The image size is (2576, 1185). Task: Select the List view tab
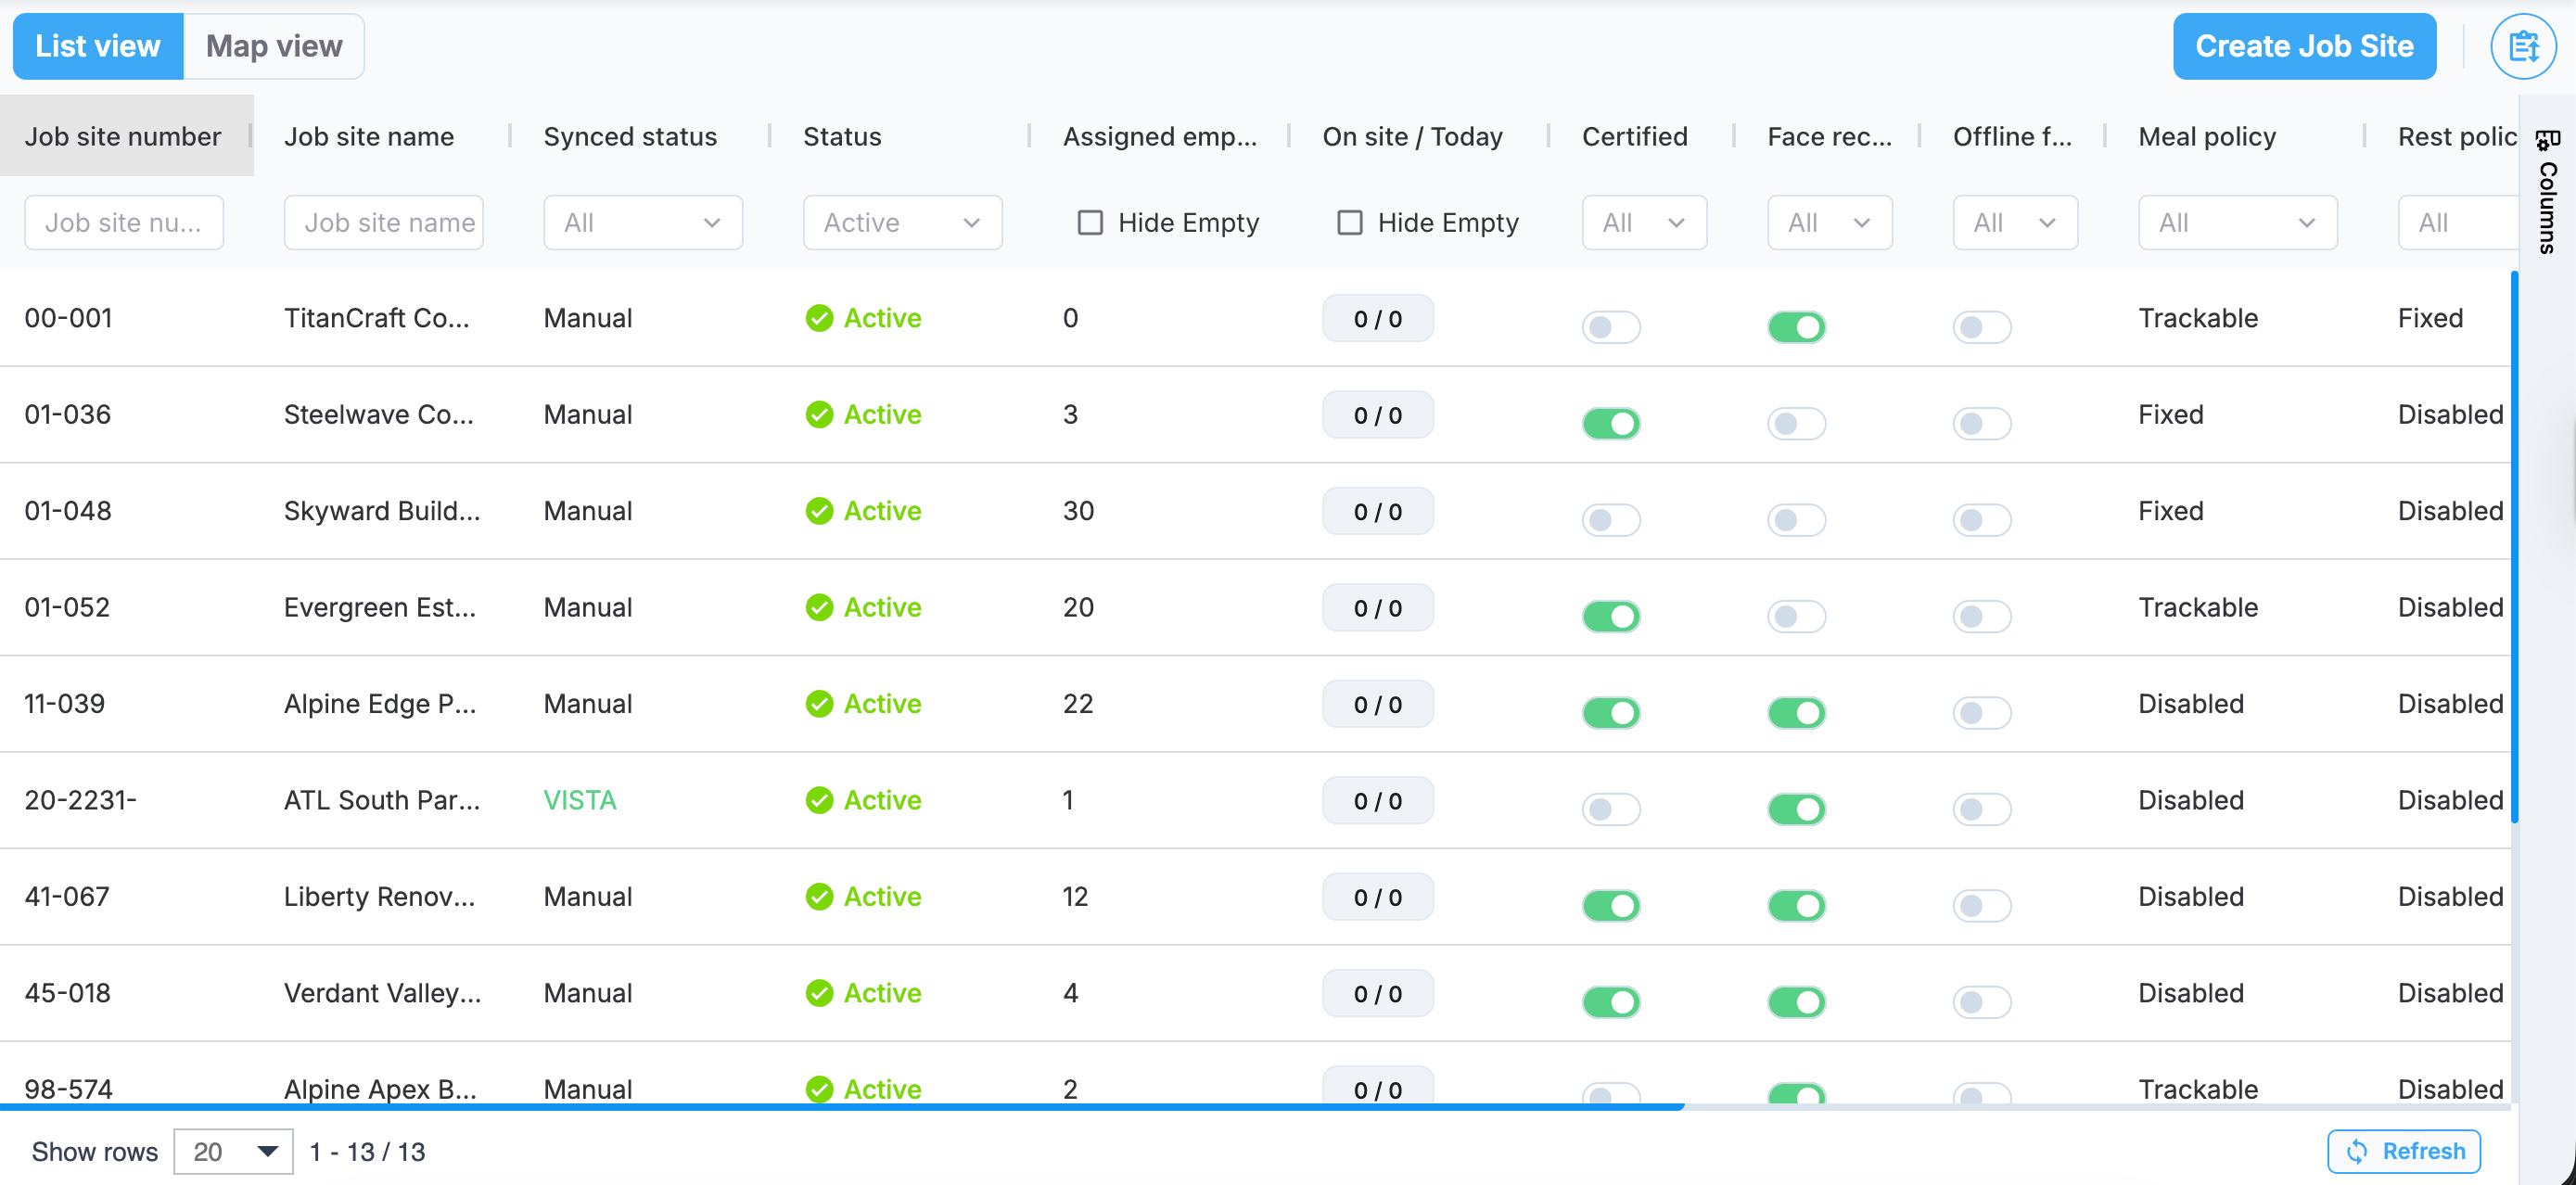click(x=98, y=47)
